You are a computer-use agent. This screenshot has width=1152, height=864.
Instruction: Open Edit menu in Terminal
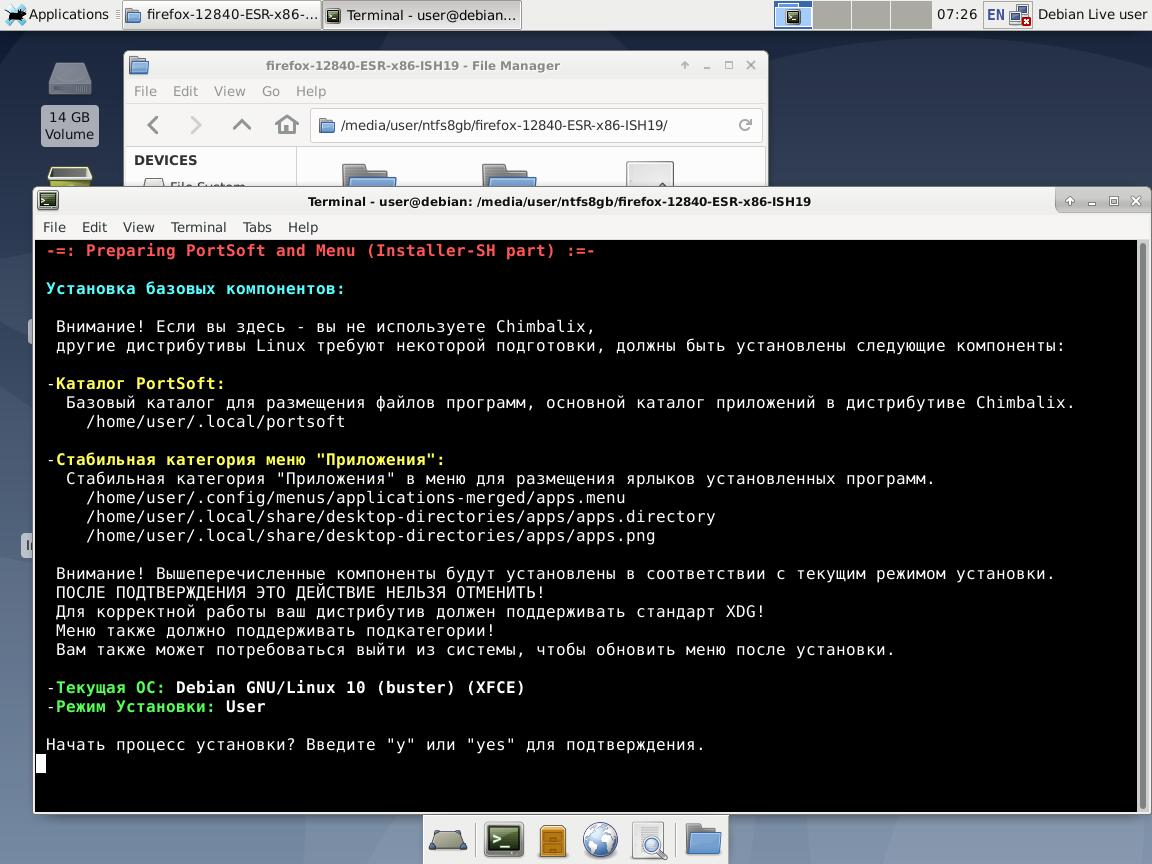pyautogui.click(x=94, y=227)
